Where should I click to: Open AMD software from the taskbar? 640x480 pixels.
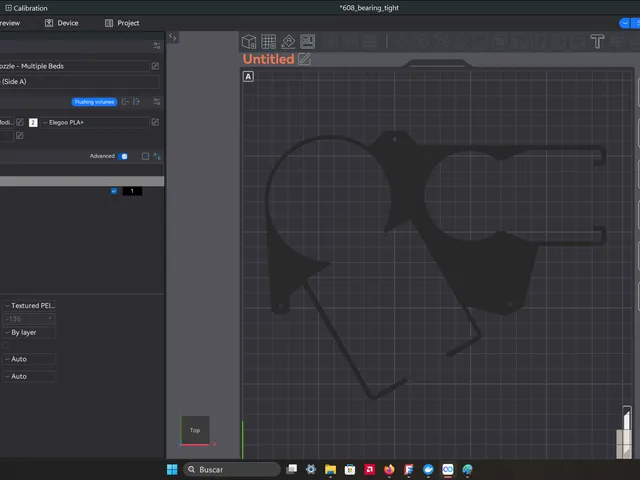point(369,469)
